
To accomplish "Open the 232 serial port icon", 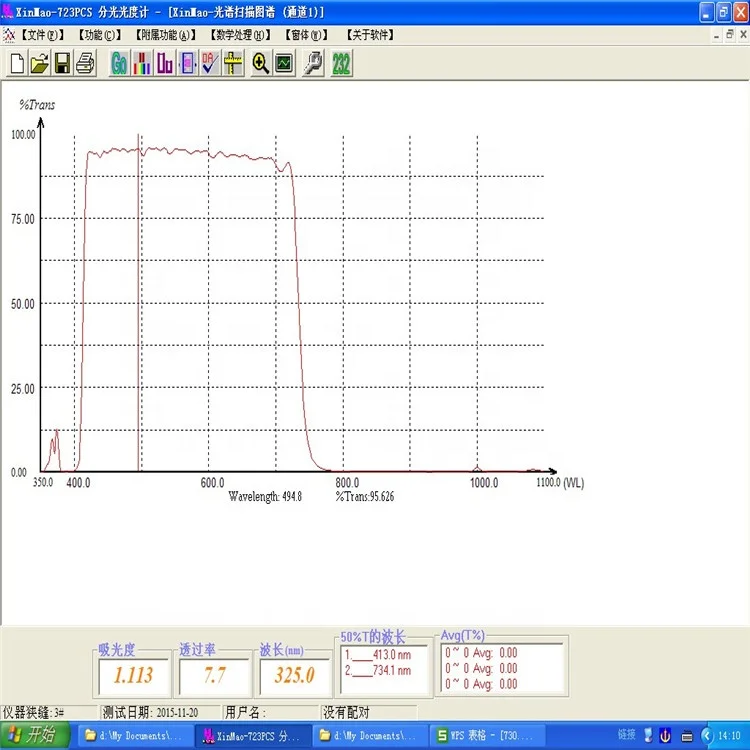I will 342,64.
